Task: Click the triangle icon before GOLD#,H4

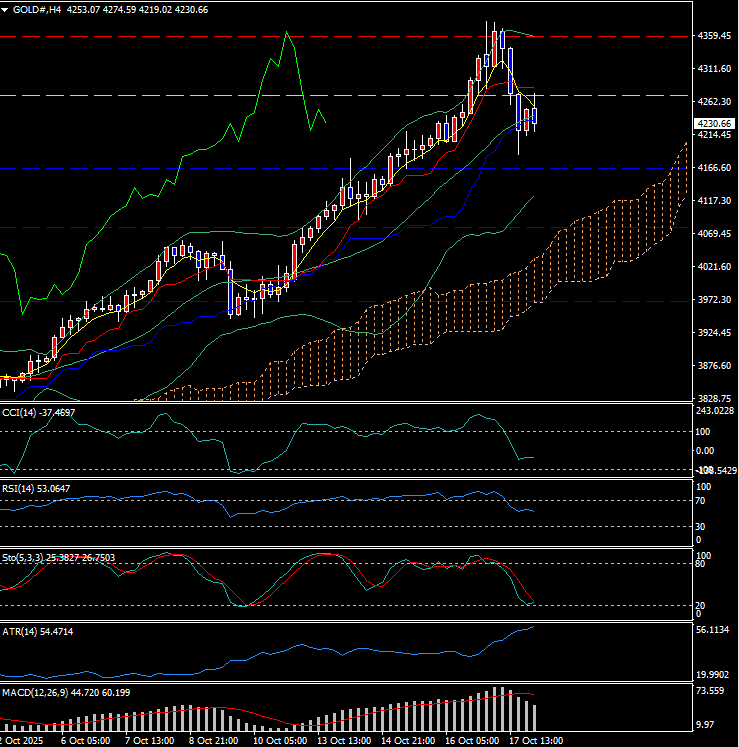Action: (6, 9)
